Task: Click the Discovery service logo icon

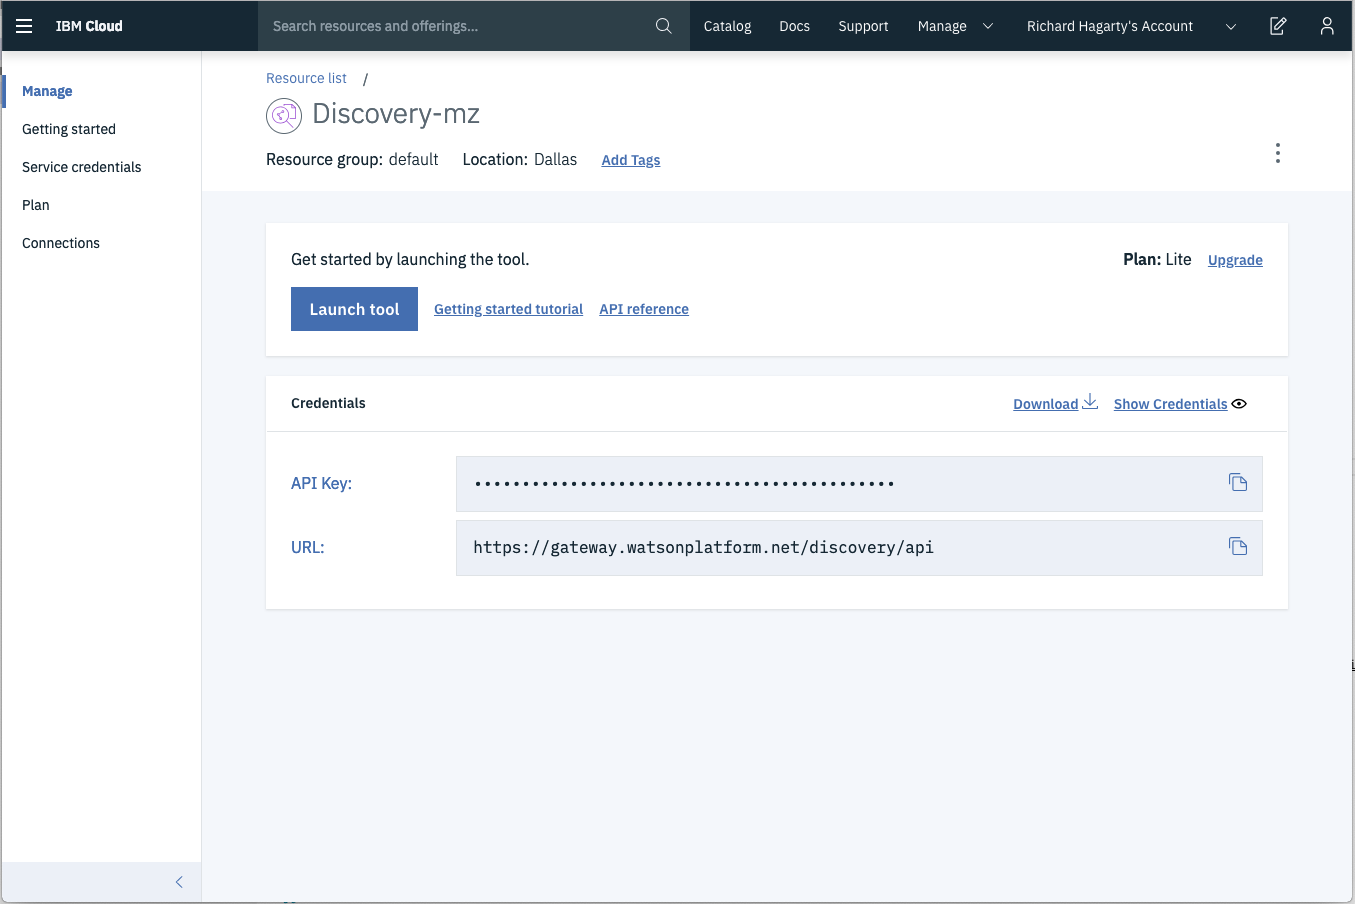Action: coord(284,116)
